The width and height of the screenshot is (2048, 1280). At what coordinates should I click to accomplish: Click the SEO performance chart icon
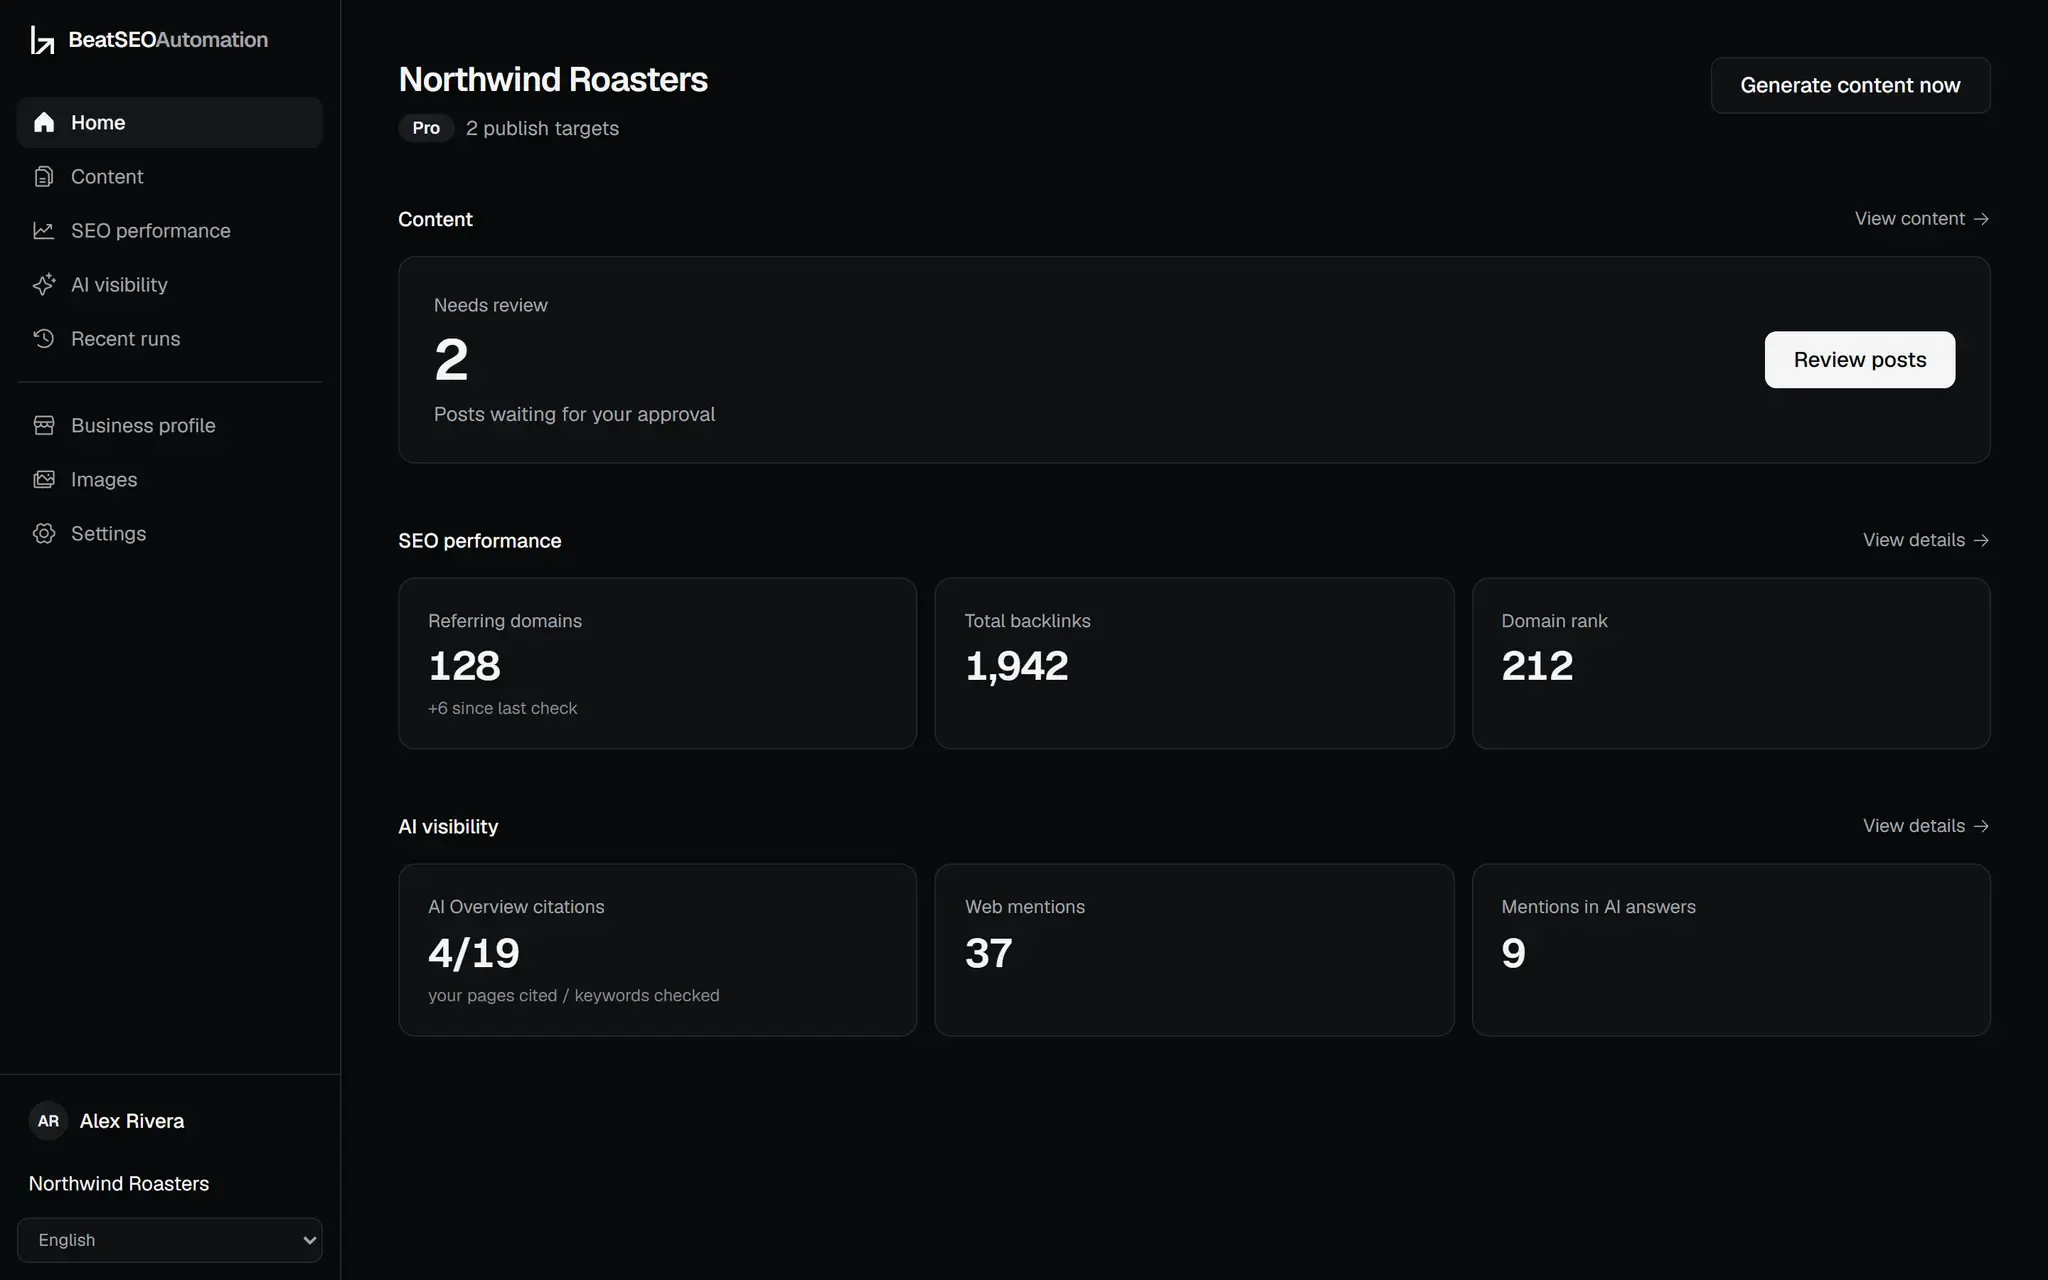pyautogui.click(x=44, y=231)
